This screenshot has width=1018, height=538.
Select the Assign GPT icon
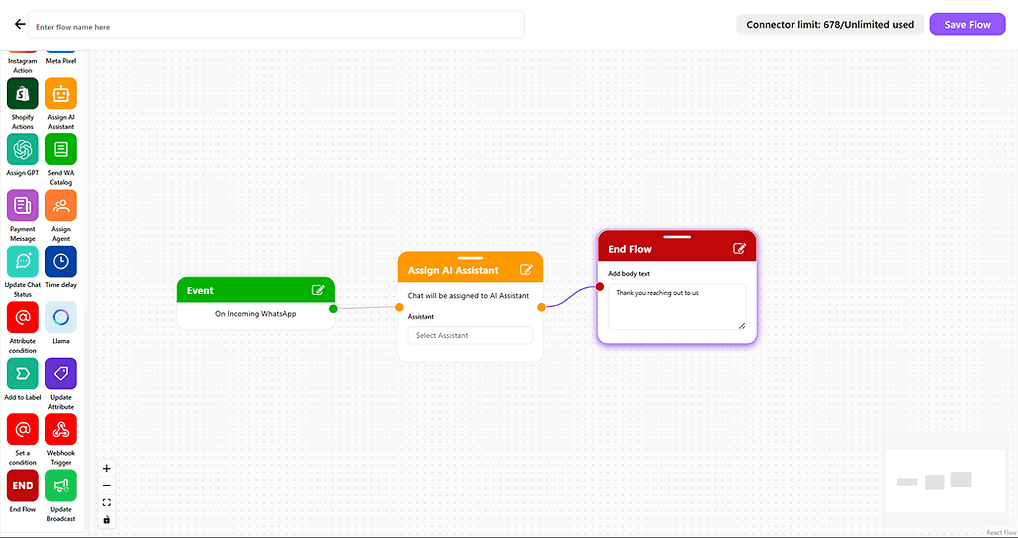pos(23,149)
